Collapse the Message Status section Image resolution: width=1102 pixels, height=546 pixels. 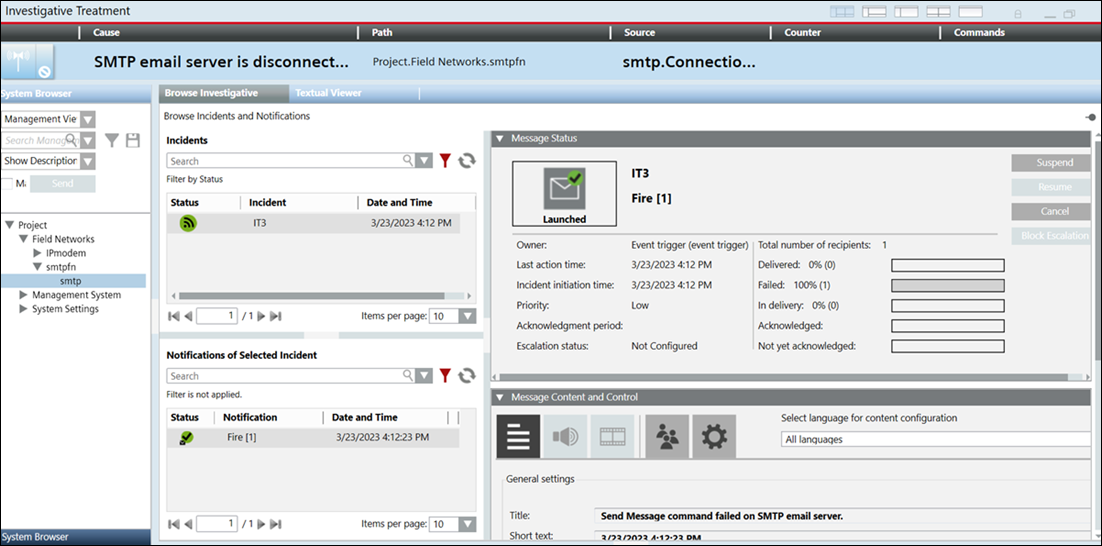coord(500,138)
